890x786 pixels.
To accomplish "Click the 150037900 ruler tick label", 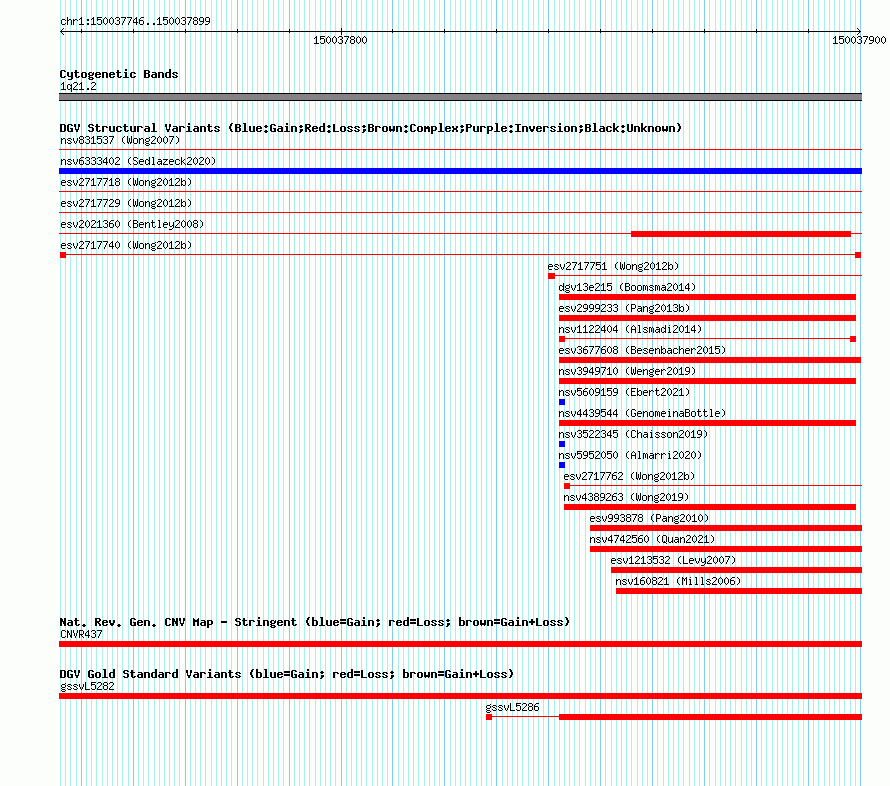I will pos(859,40).
